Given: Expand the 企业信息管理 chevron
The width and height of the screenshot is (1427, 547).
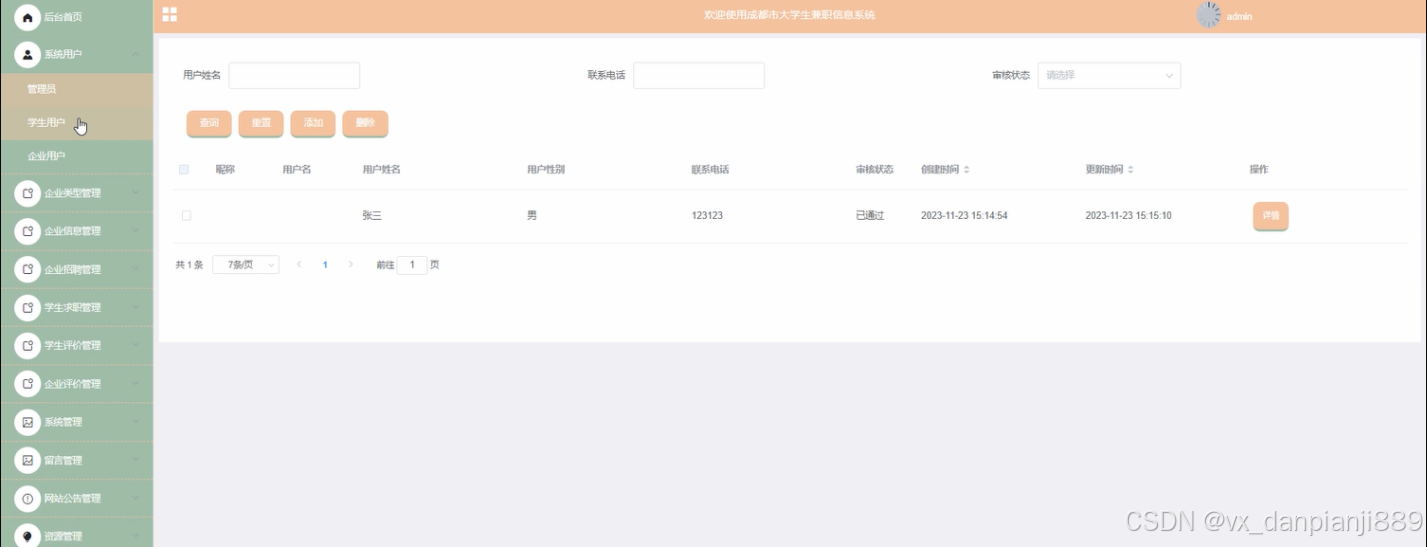Looking at the screenshot, I should click(135, 230).
